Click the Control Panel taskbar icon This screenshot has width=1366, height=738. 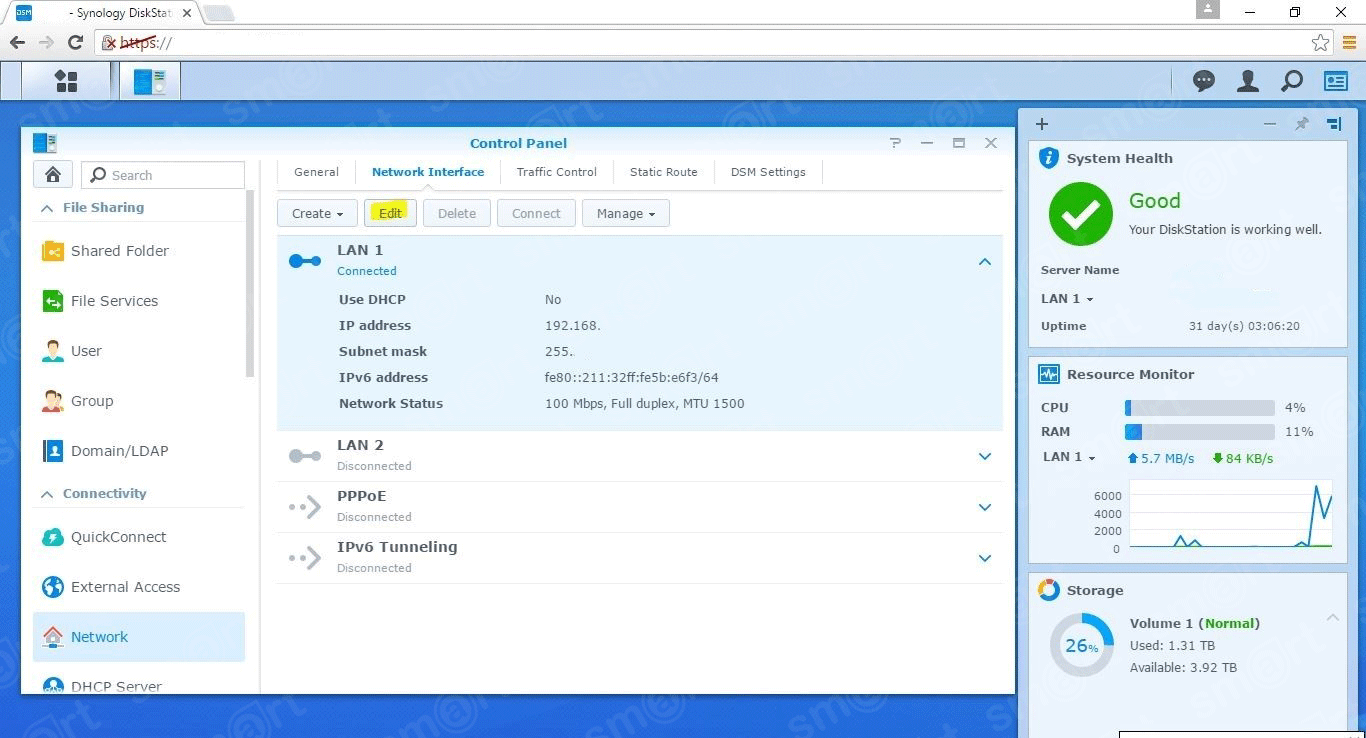tap(150, 81)
